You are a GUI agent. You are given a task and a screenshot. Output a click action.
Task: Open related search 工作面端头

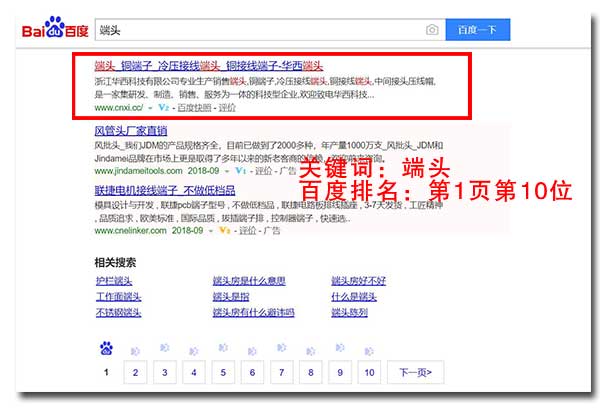pos(119,297)
